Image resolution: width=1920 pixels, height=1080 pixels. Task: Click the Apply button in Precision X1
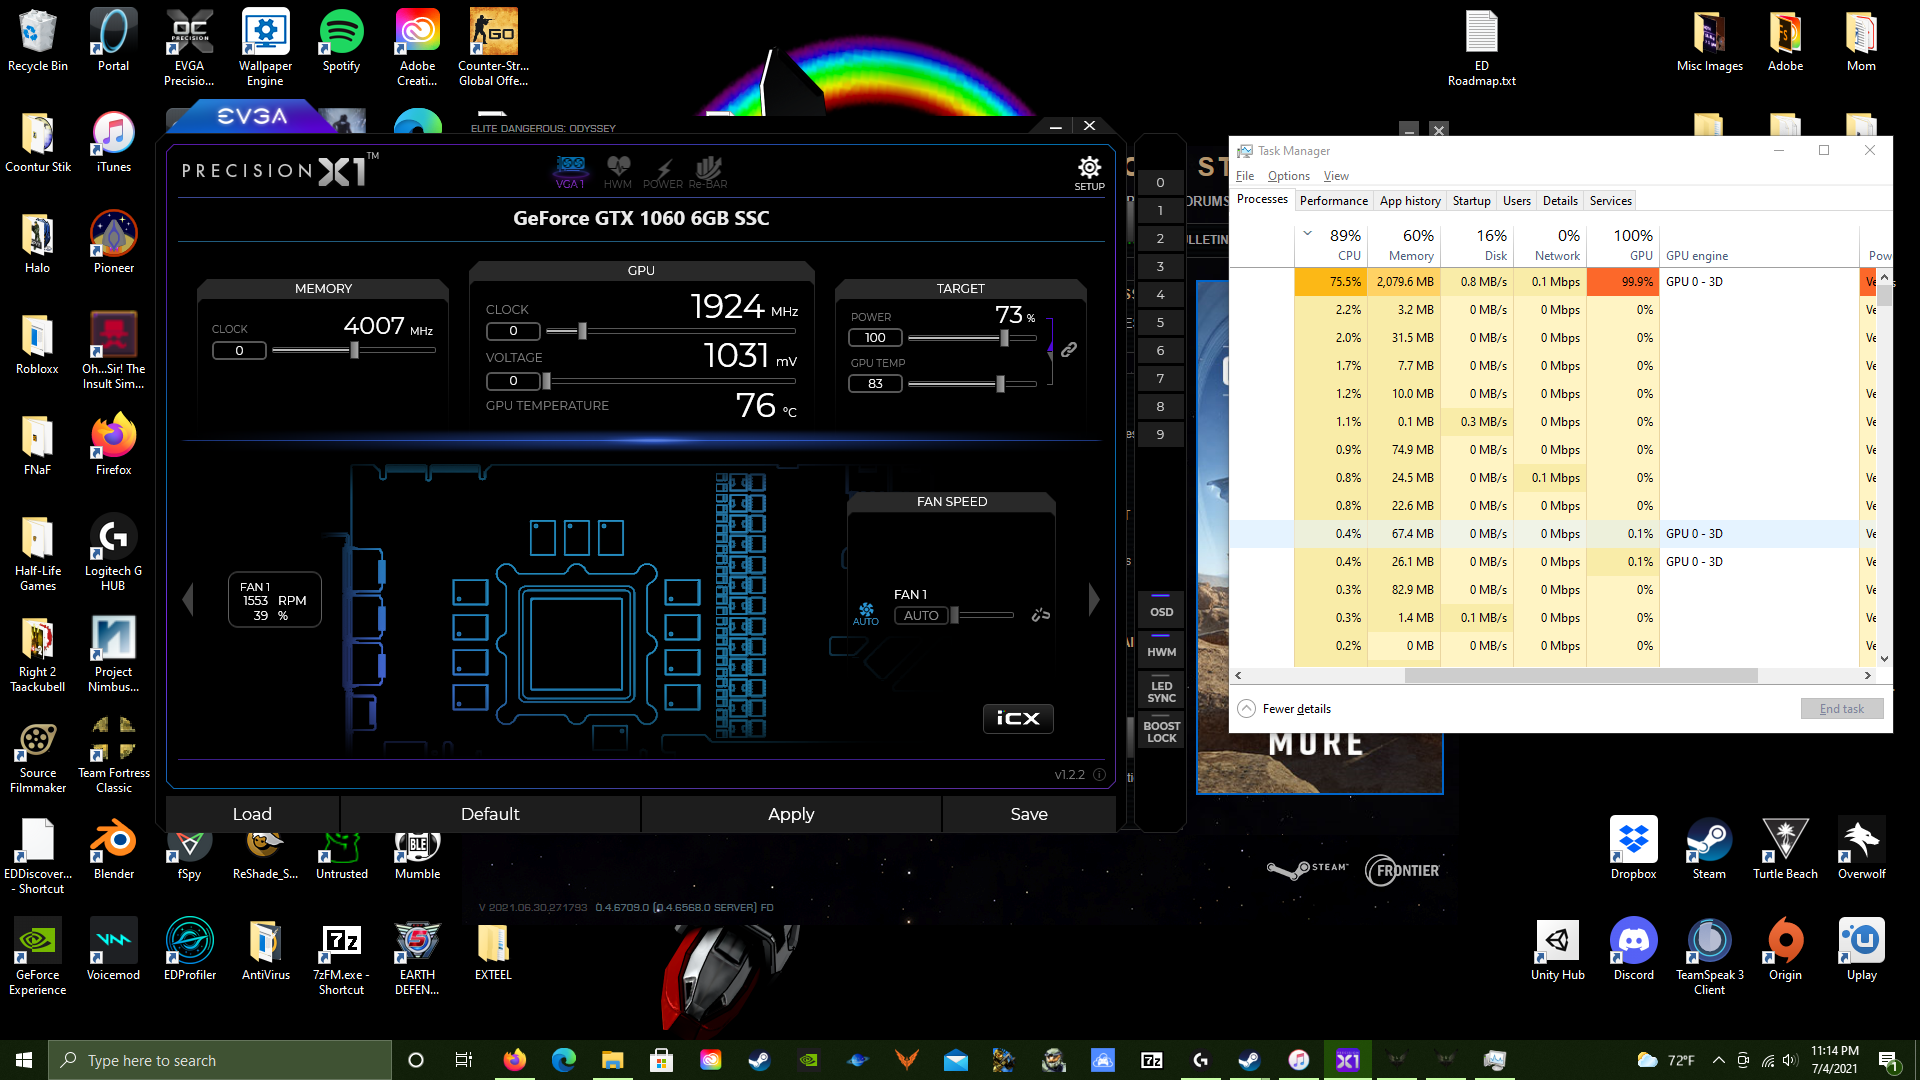pyautogui.click(x=791, y=814)
